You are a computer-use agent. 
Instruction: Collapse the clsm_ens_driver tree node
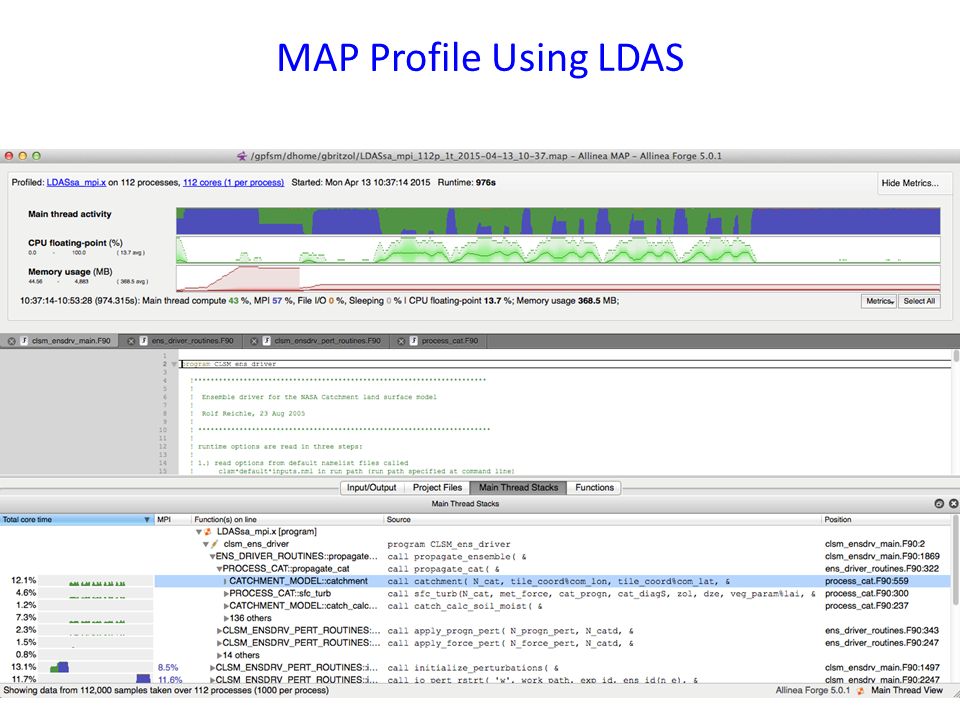(x=206, y=544)
